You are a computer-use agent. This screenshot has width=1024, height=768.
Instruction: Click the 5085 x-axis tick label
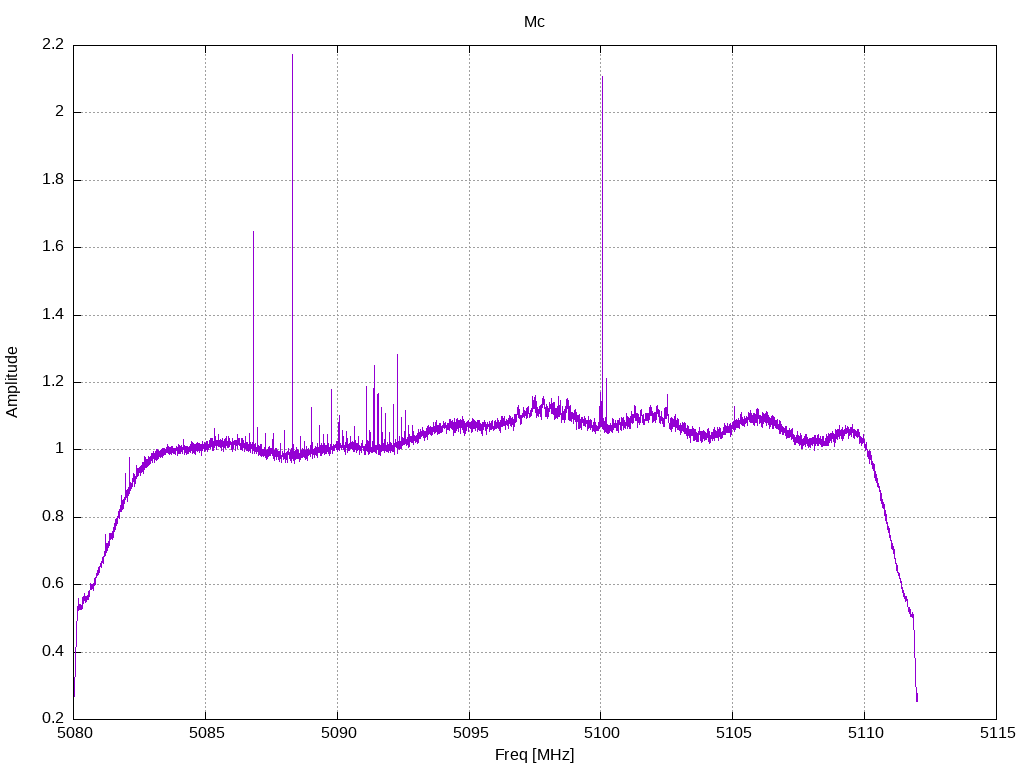206,733
